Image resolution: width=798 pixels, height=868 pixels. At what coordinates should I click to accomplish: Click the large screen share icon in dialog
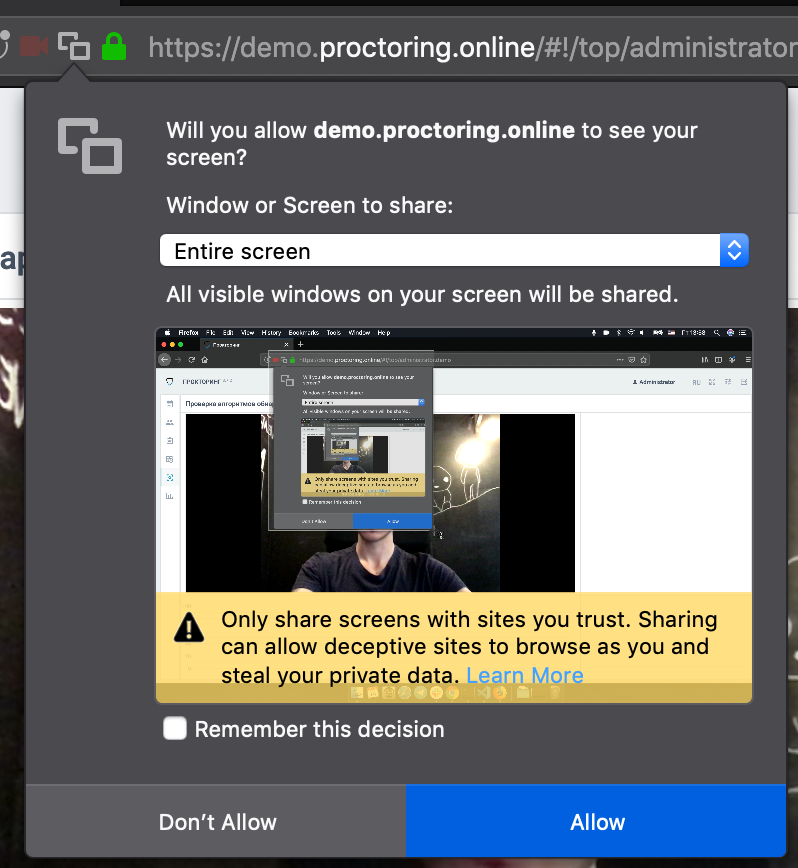[90, 146]
